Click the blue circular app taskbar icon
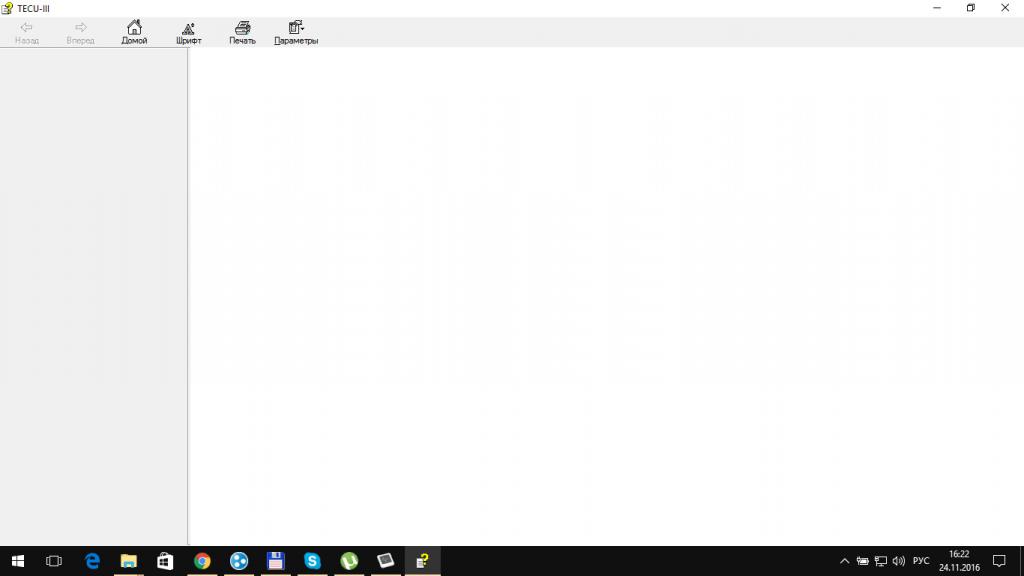The width and height of the screenshot is (1024, 576). click(x=239, y=561)
